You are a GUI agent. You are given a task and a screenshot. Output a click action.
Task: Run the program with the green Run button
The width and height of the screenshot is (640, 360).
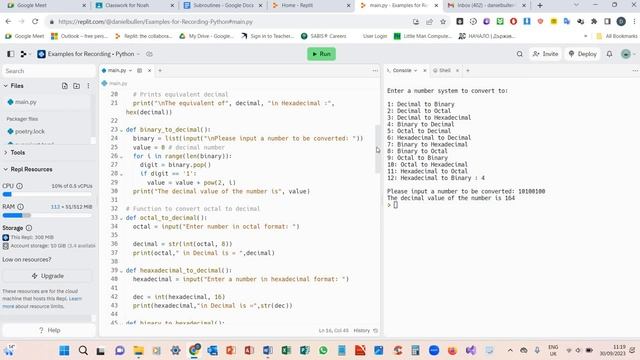[x=321, y=54]
